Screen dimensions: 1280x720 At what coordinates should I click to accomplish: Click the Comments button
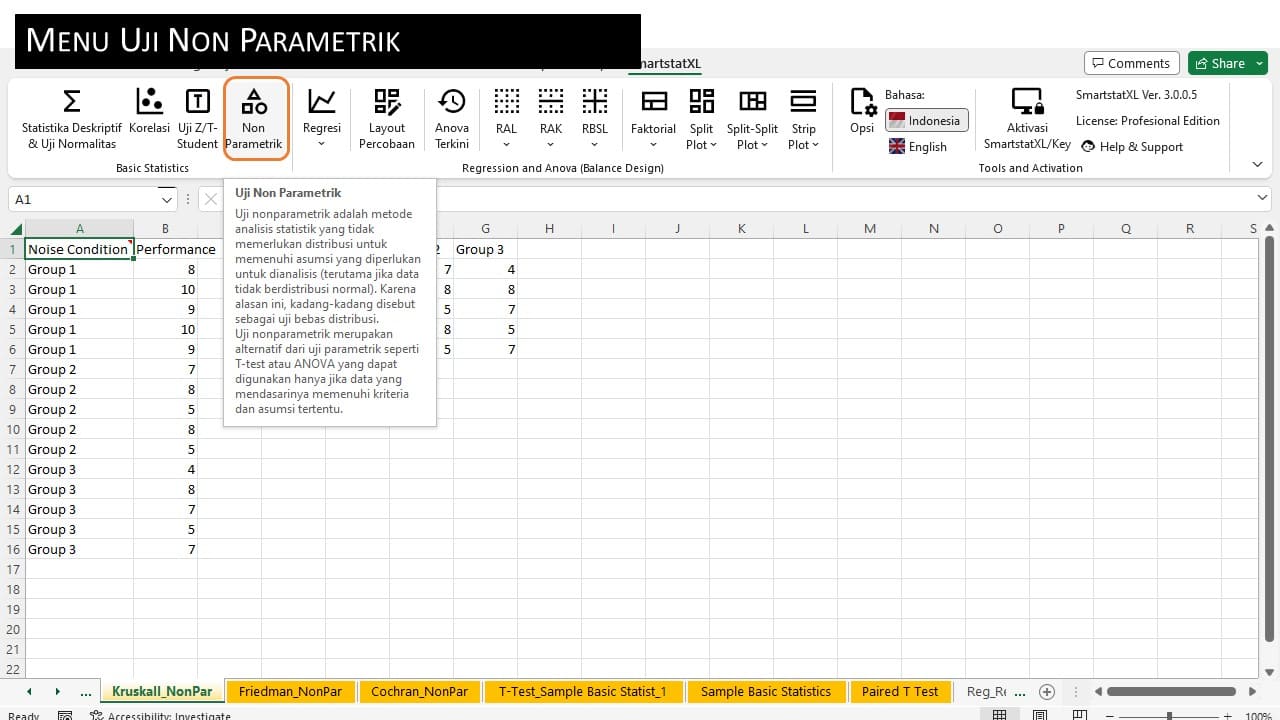[x=1131, y=63]
